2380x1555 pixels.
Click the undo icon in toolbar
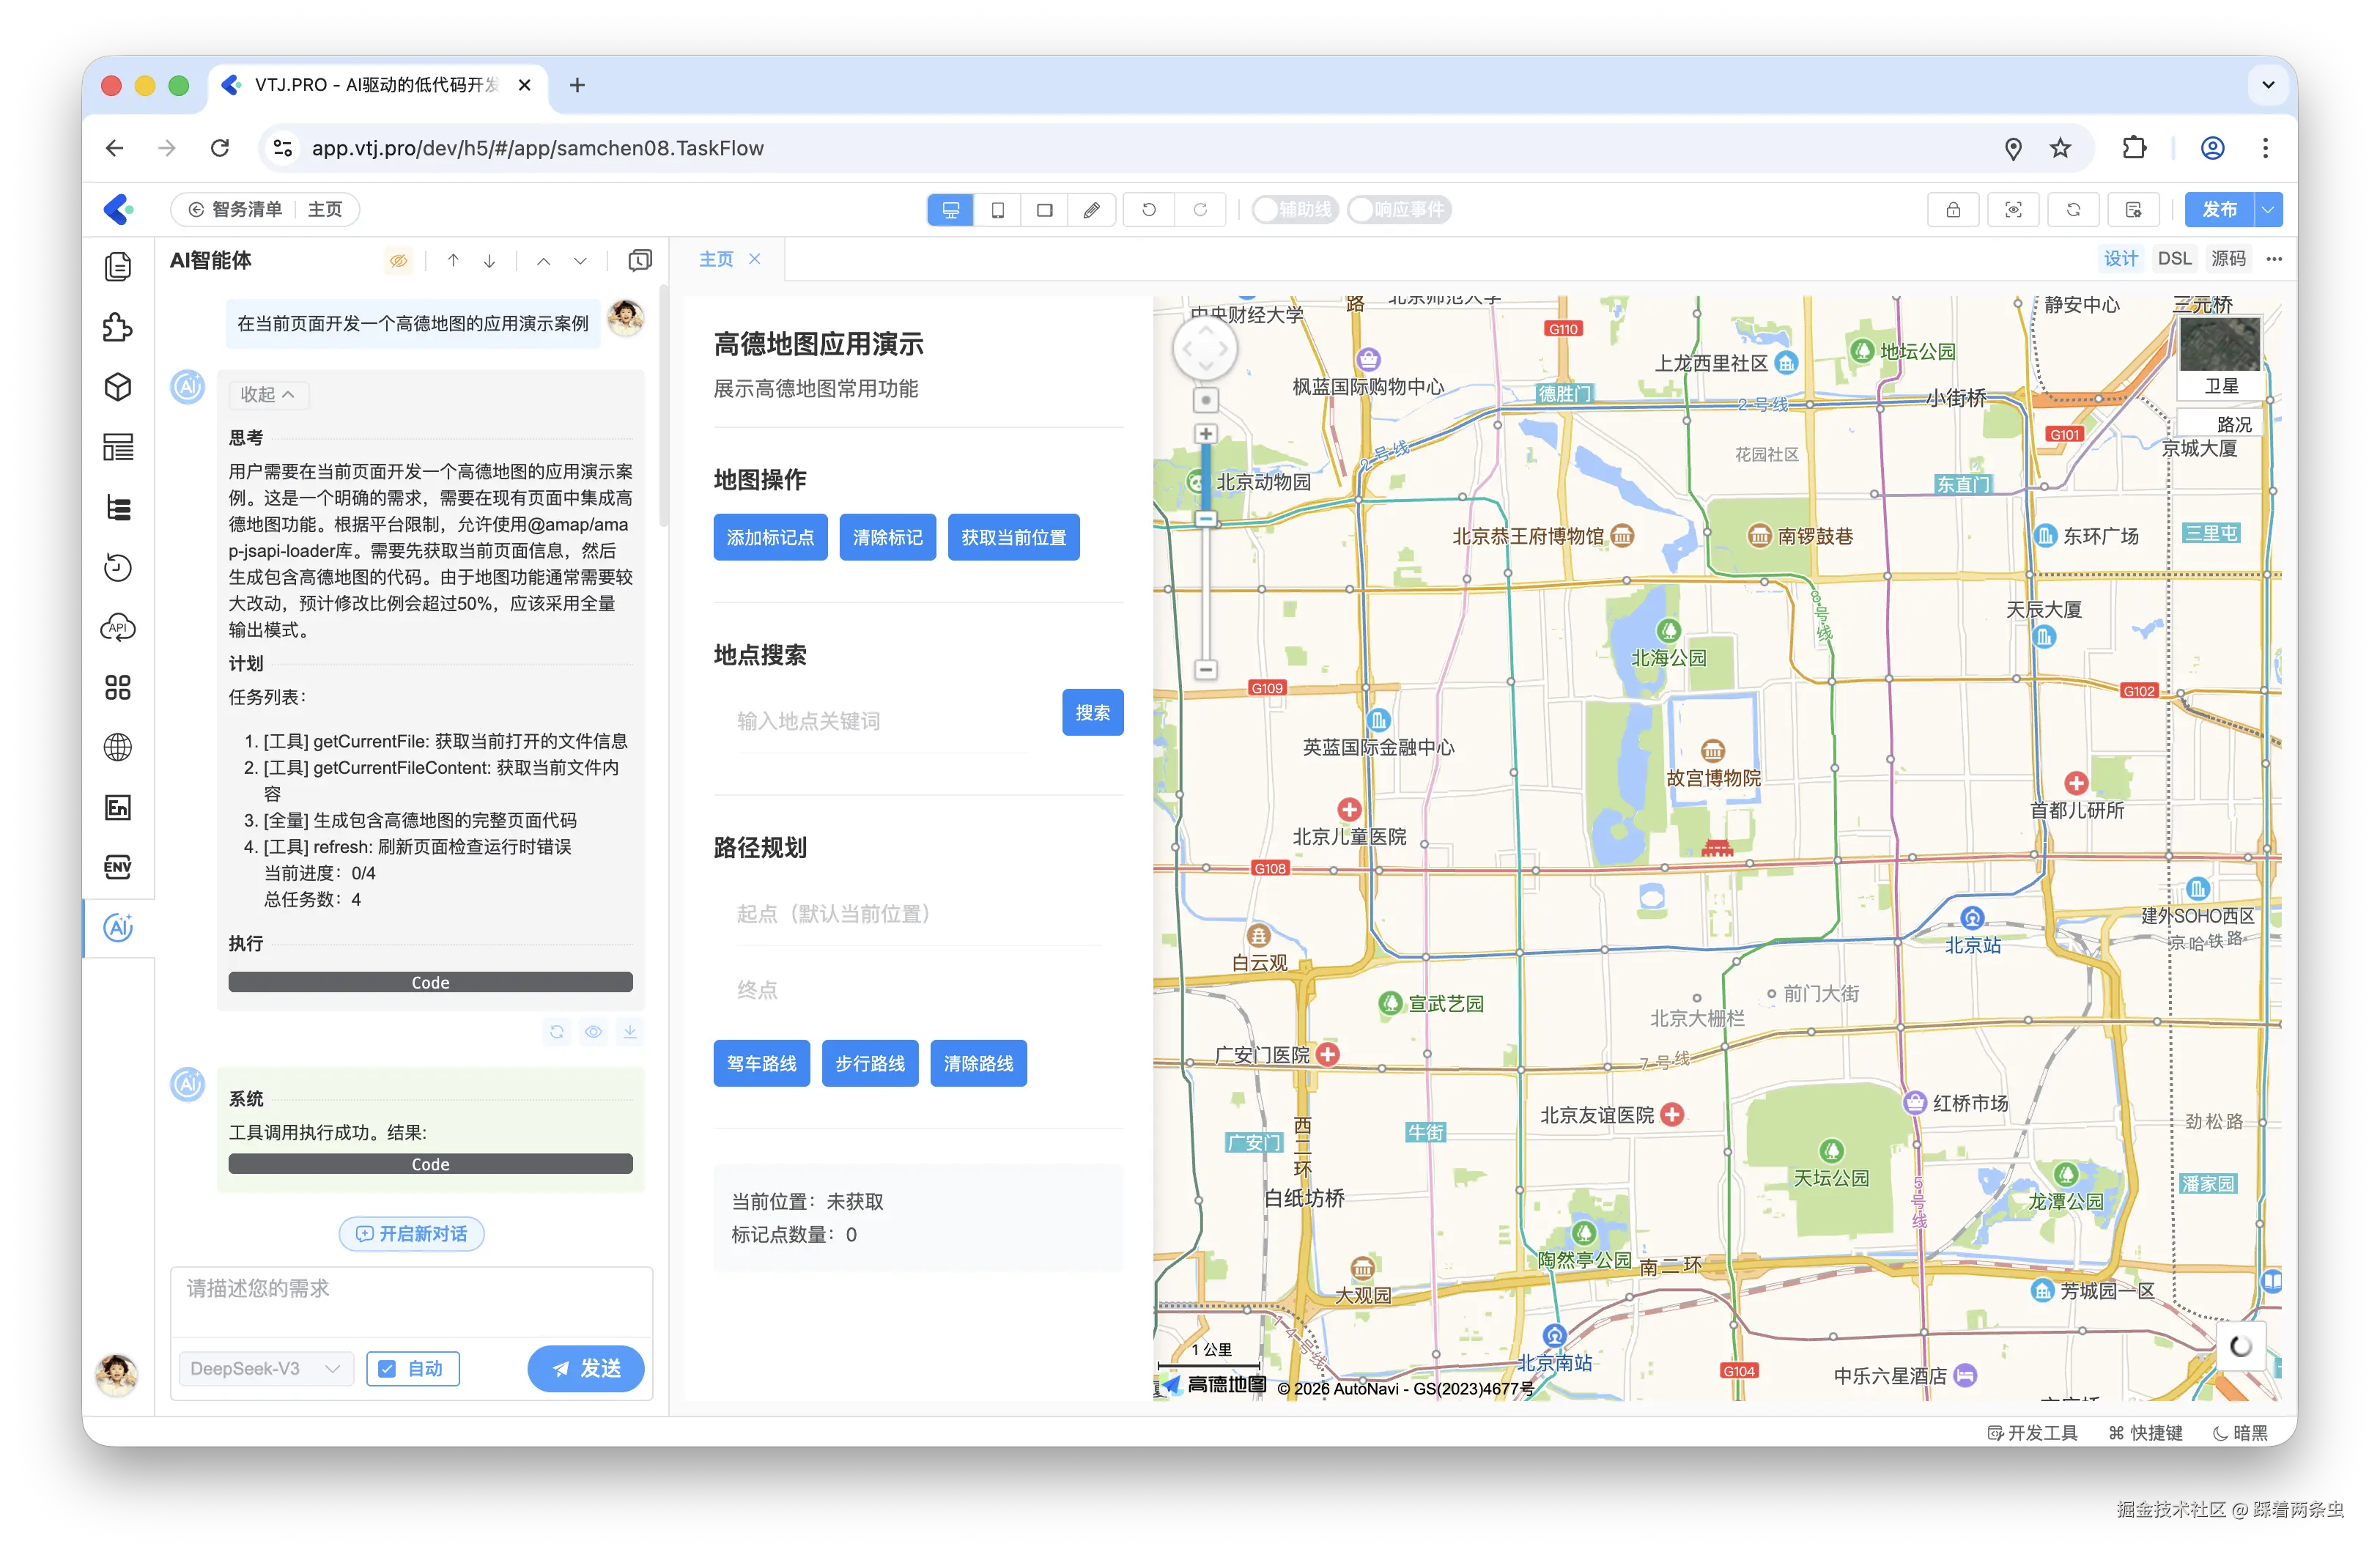pos(1149,210)
